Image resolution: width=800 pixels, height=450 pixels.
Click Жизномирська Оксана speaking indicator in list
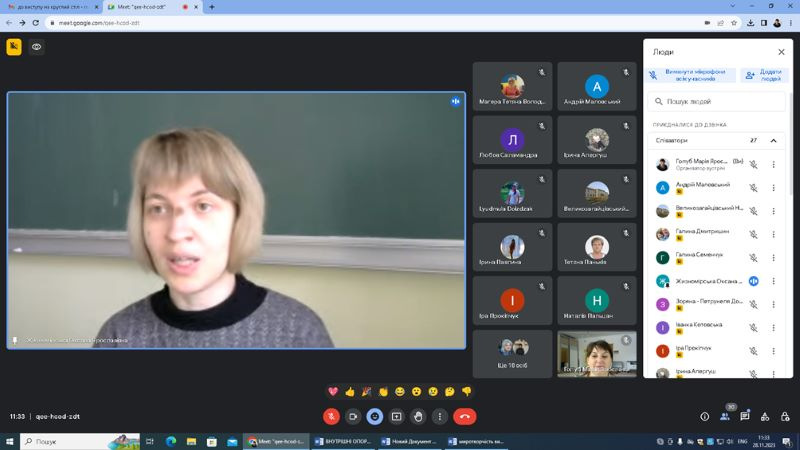click(x=754, y=281)
